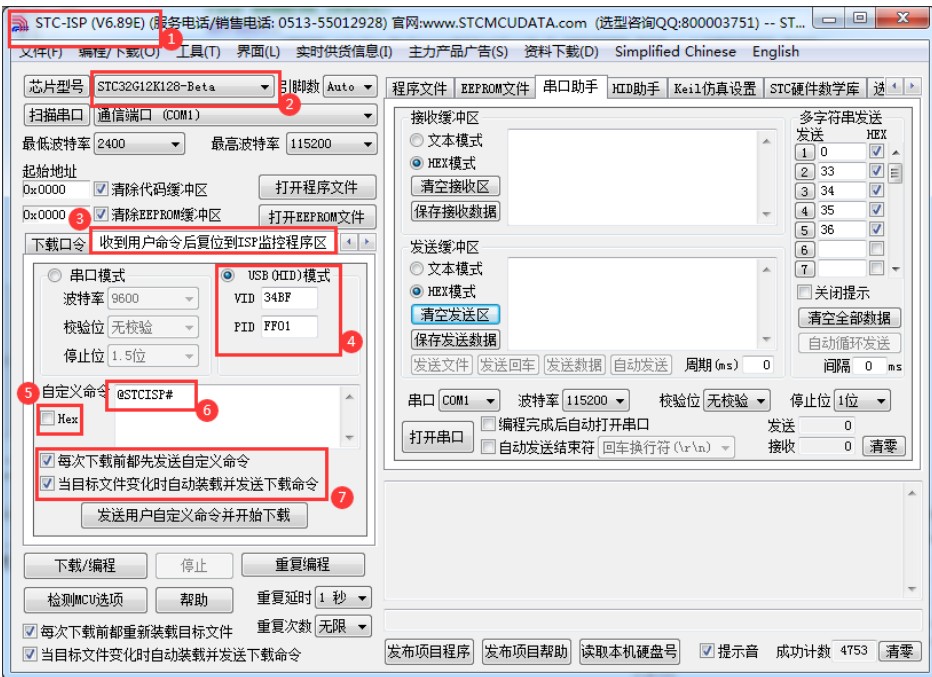Toggle HEX checkbox for string row 33
Screen dimensions: 932x677
(x=876, y=171)
